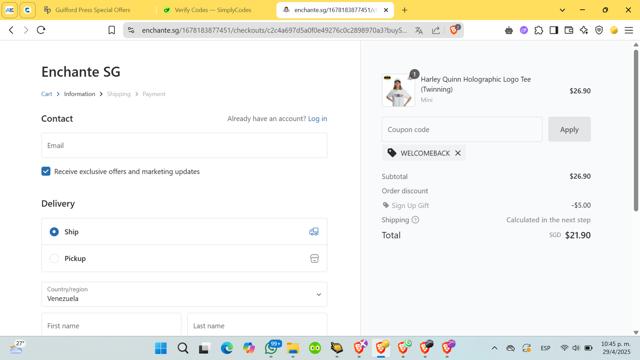Open Windows Start menu
The height and width of the screenshot is (360, 640).
tap(161, 348)
